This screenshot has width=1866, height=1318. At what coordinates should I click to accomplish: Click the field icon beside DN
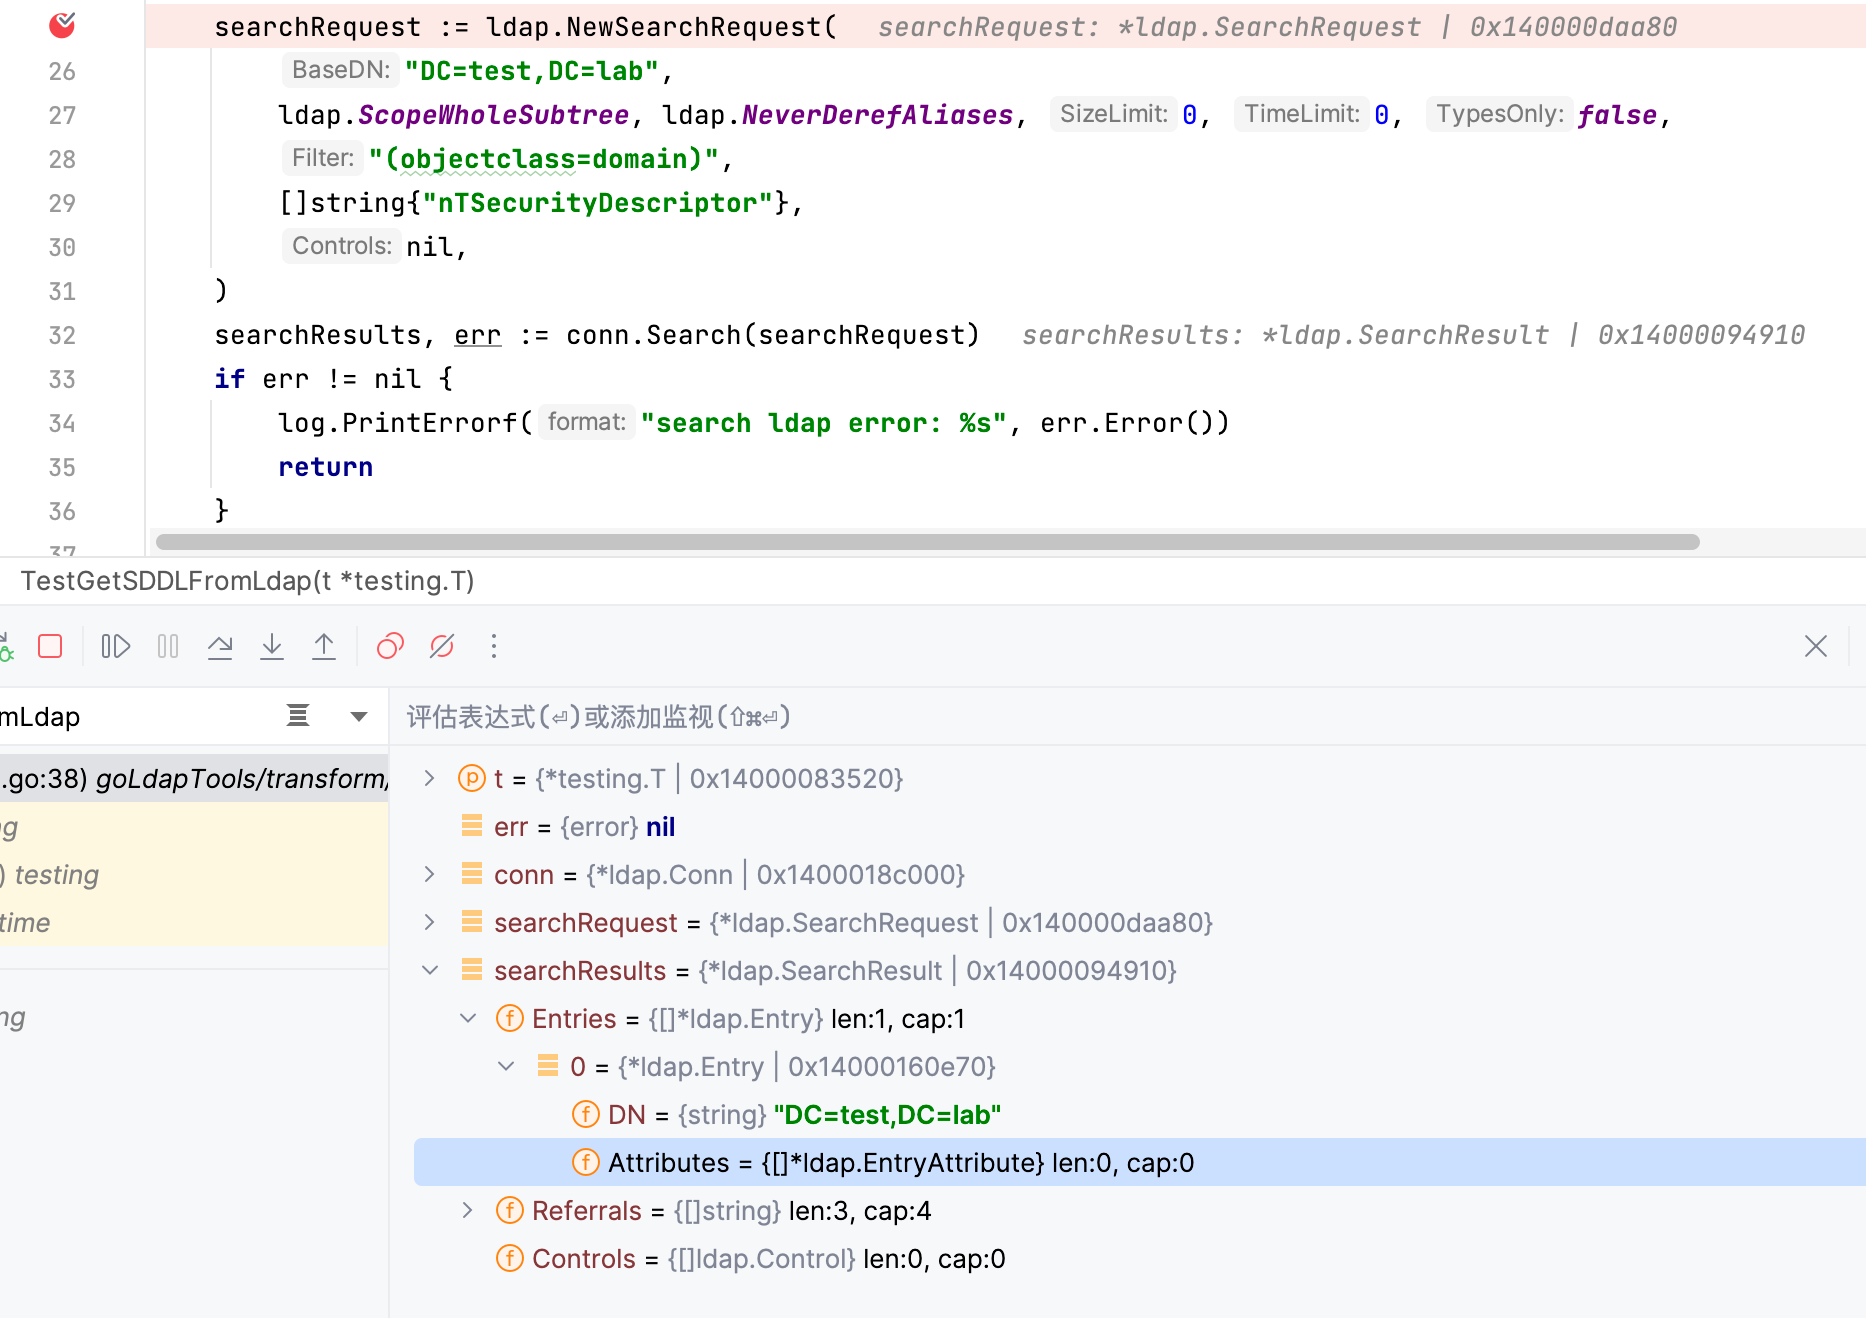point(586,1114)
